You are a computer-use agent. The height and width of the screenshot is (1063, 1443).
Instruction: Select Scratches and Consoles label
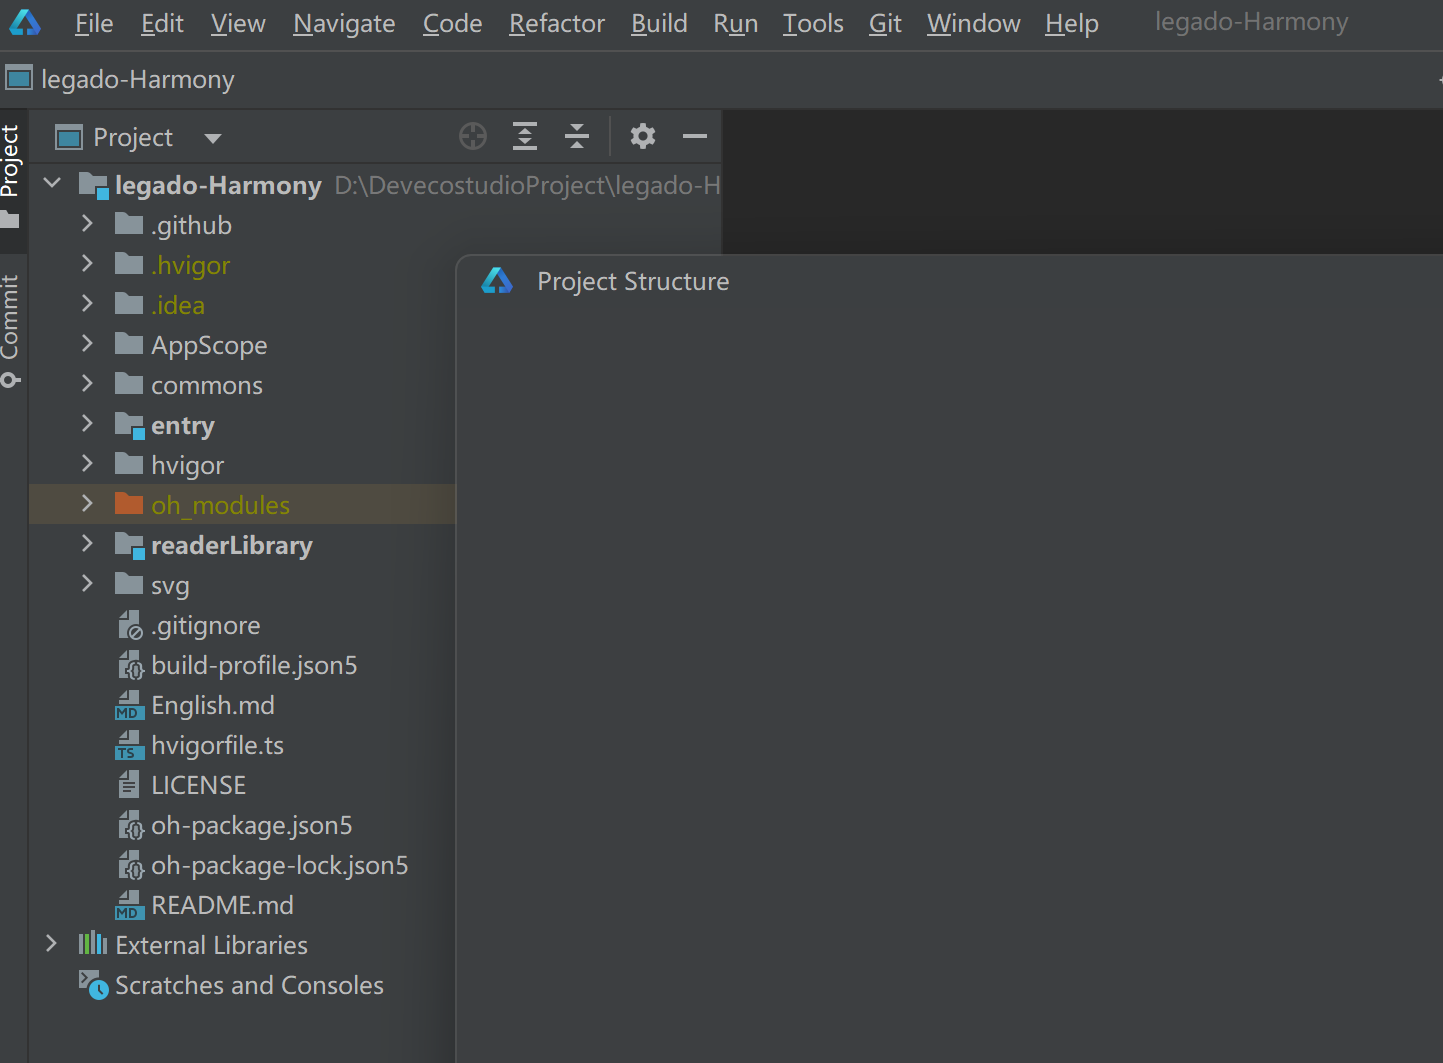point(249,985)
